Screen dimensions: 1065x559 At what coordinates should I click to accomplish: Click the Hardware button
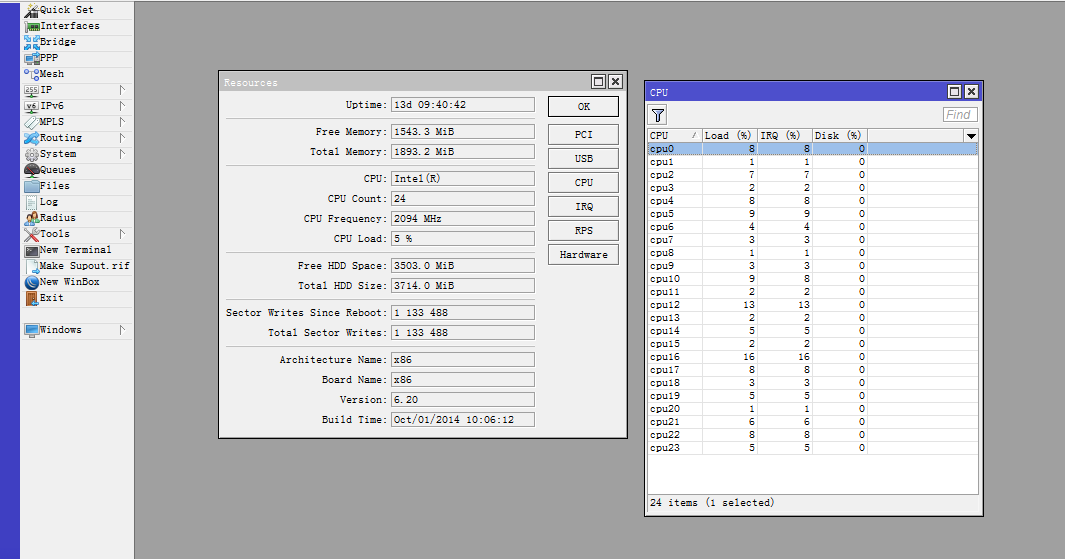coord(583,255)
